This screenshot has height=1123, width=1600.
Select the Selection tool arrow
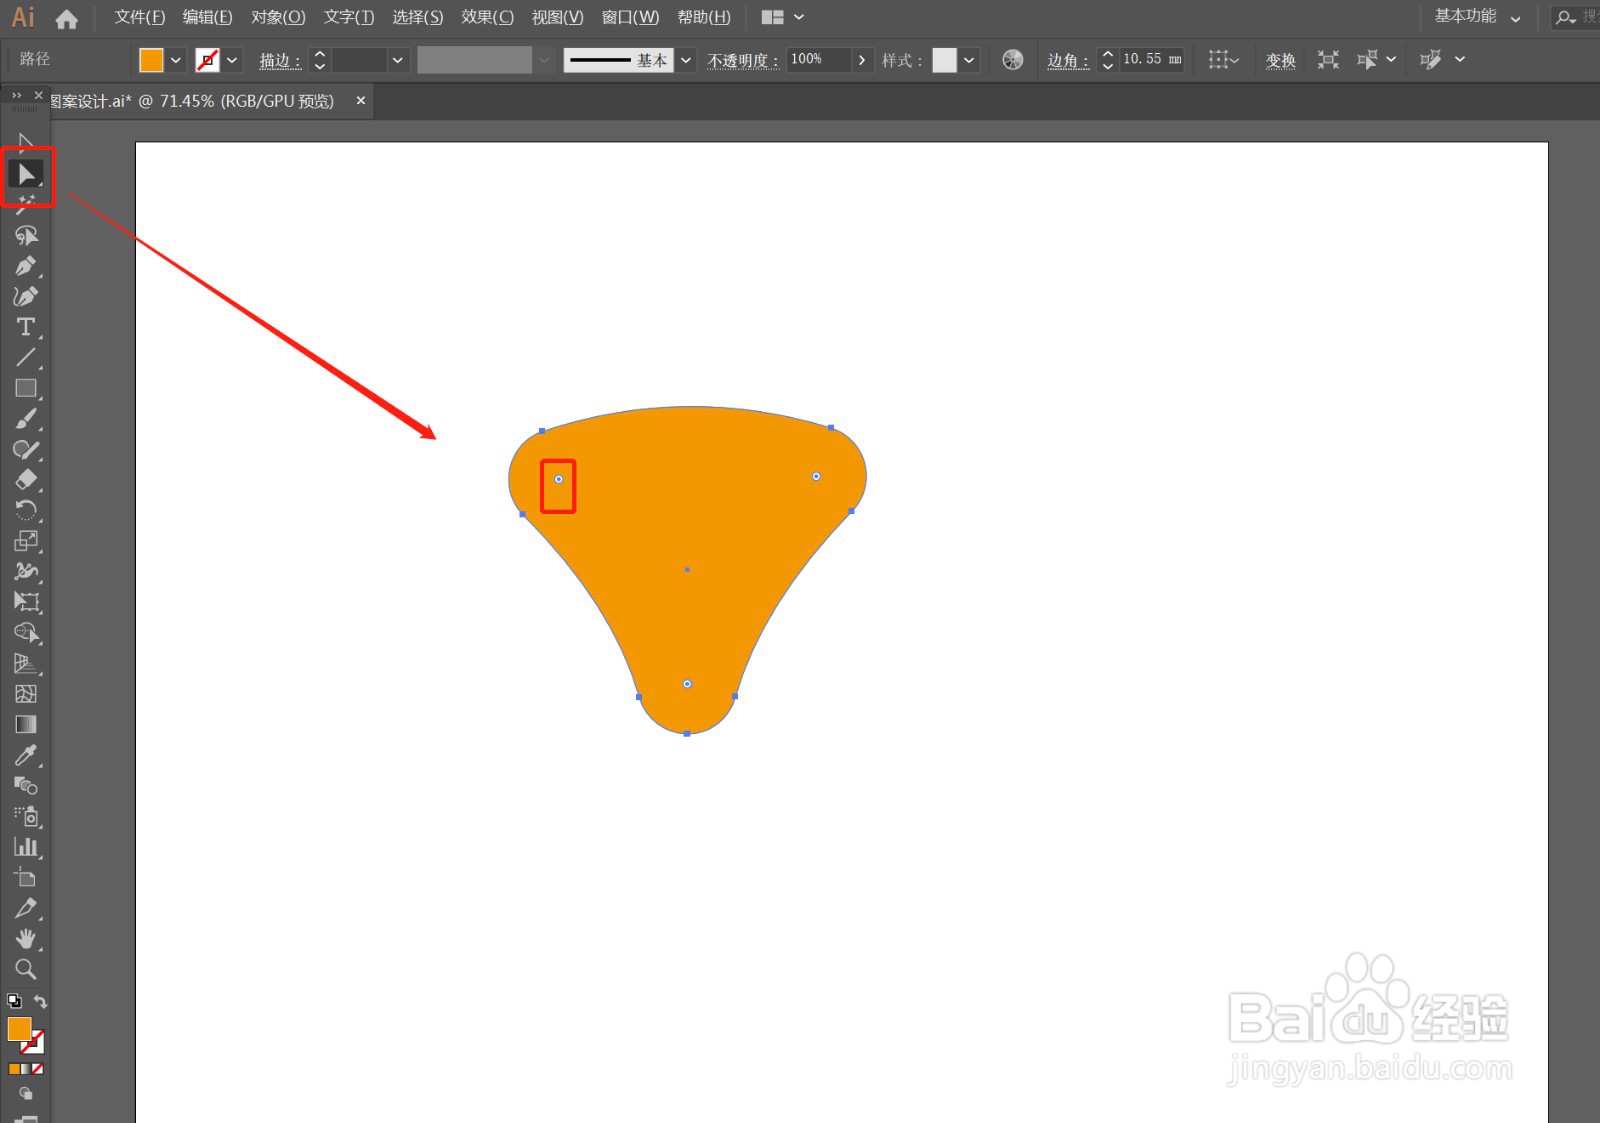coord(26,141)
